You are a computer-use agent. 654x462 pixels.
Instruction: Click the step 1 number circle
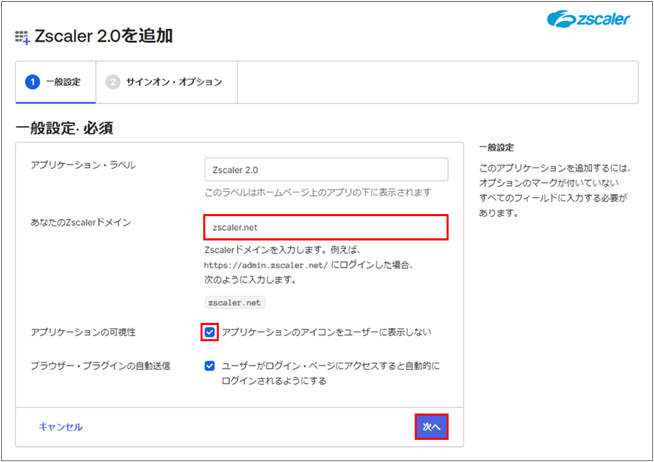pyautogui.click(x=33, y=82)
